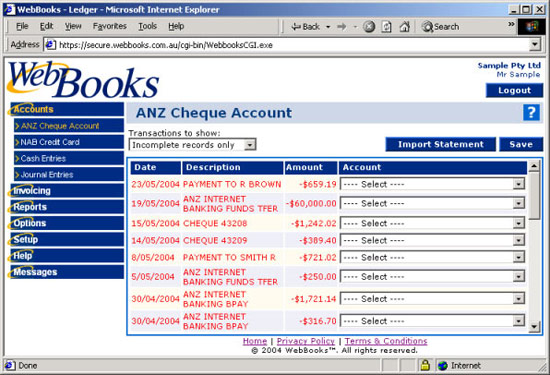This screenshot has height=375, width=550.
Task: Open ANZ Cheque Account in sidebar
Action: pos(69,126)
